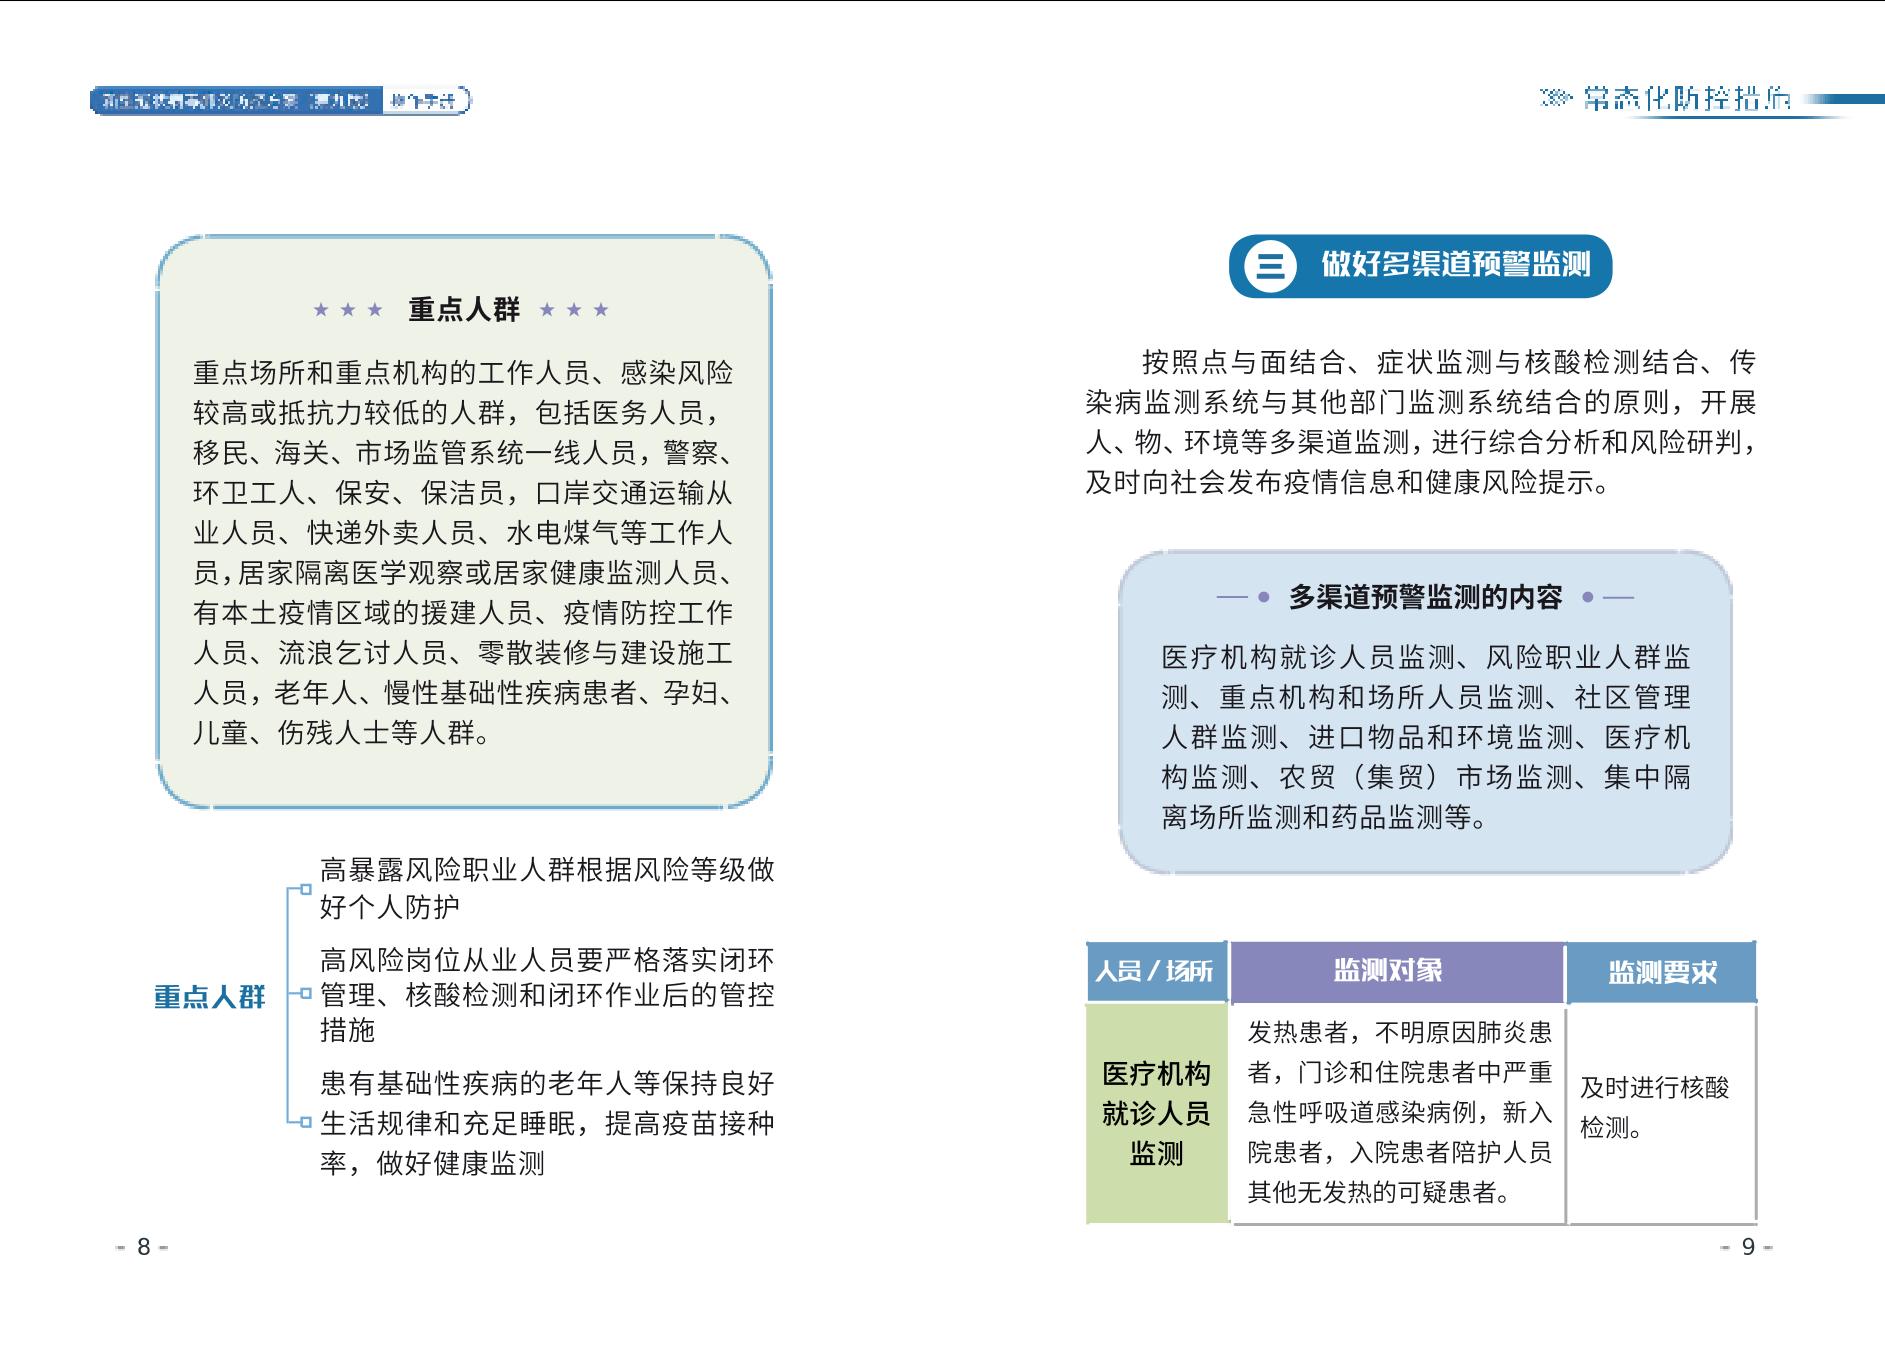Click the line '离场所监测和药品监测等。'

(1325, 817)
